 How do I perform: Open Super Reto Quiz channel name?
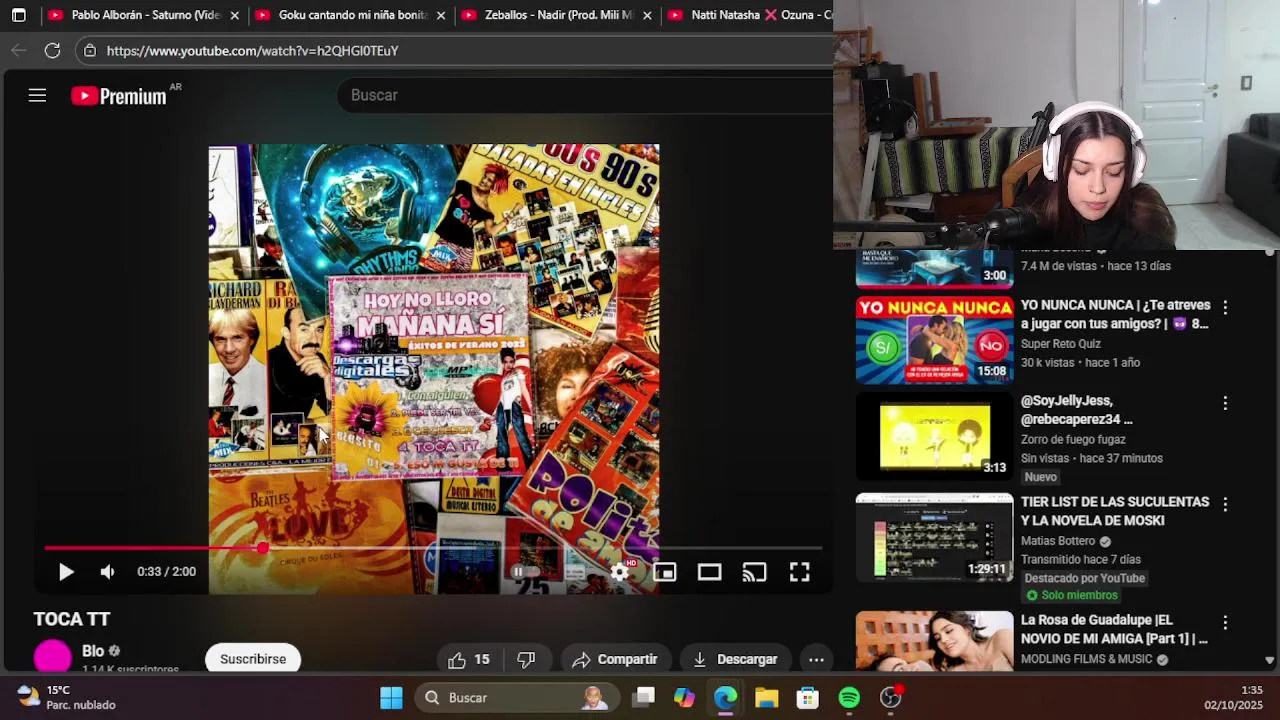tap(1061, 344)
